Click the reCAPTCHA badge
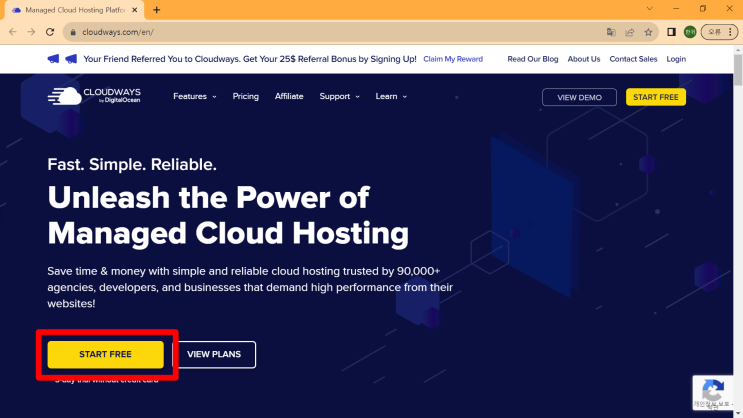743x418 pixels. (x=713, y=393)
